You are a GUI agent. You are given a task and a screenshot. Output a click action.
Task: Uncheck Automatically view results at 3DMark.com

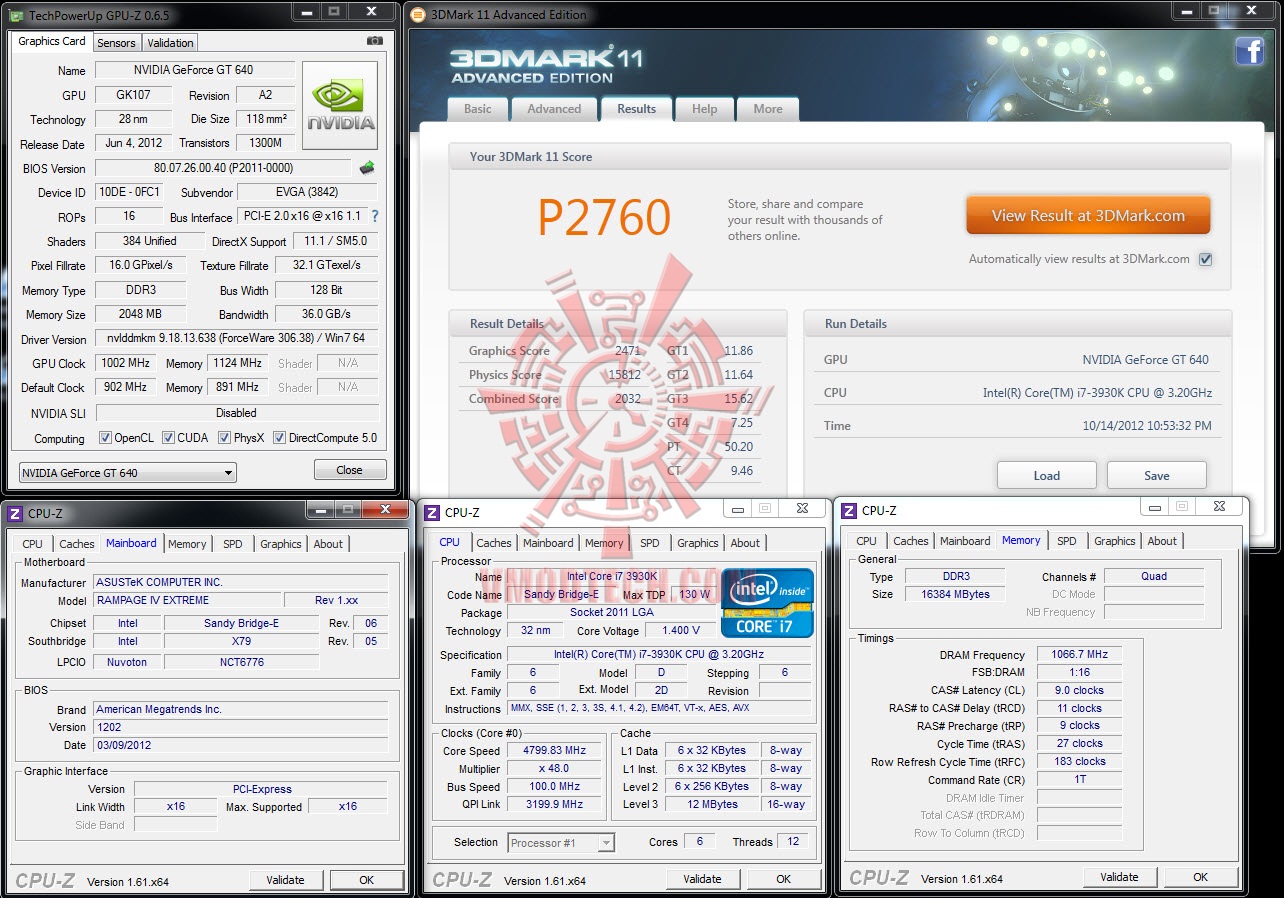click(x=1206, y=259)
